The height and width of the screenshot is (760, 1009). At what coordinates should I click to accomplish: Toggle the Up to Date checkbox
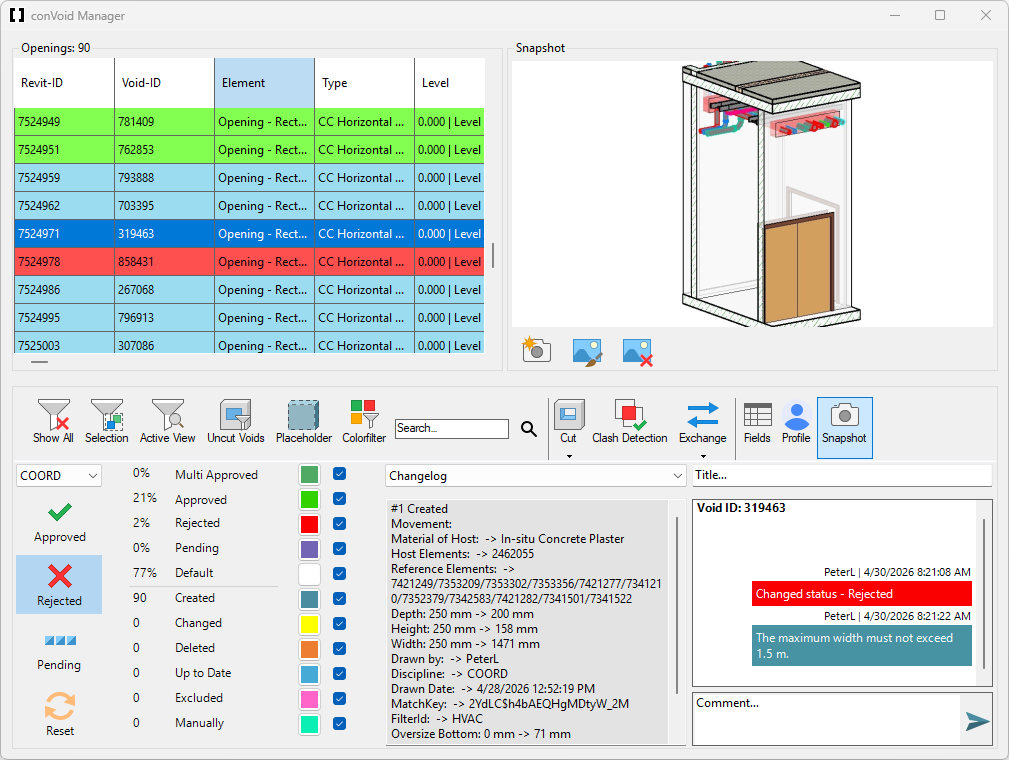[x=340, y=673]
